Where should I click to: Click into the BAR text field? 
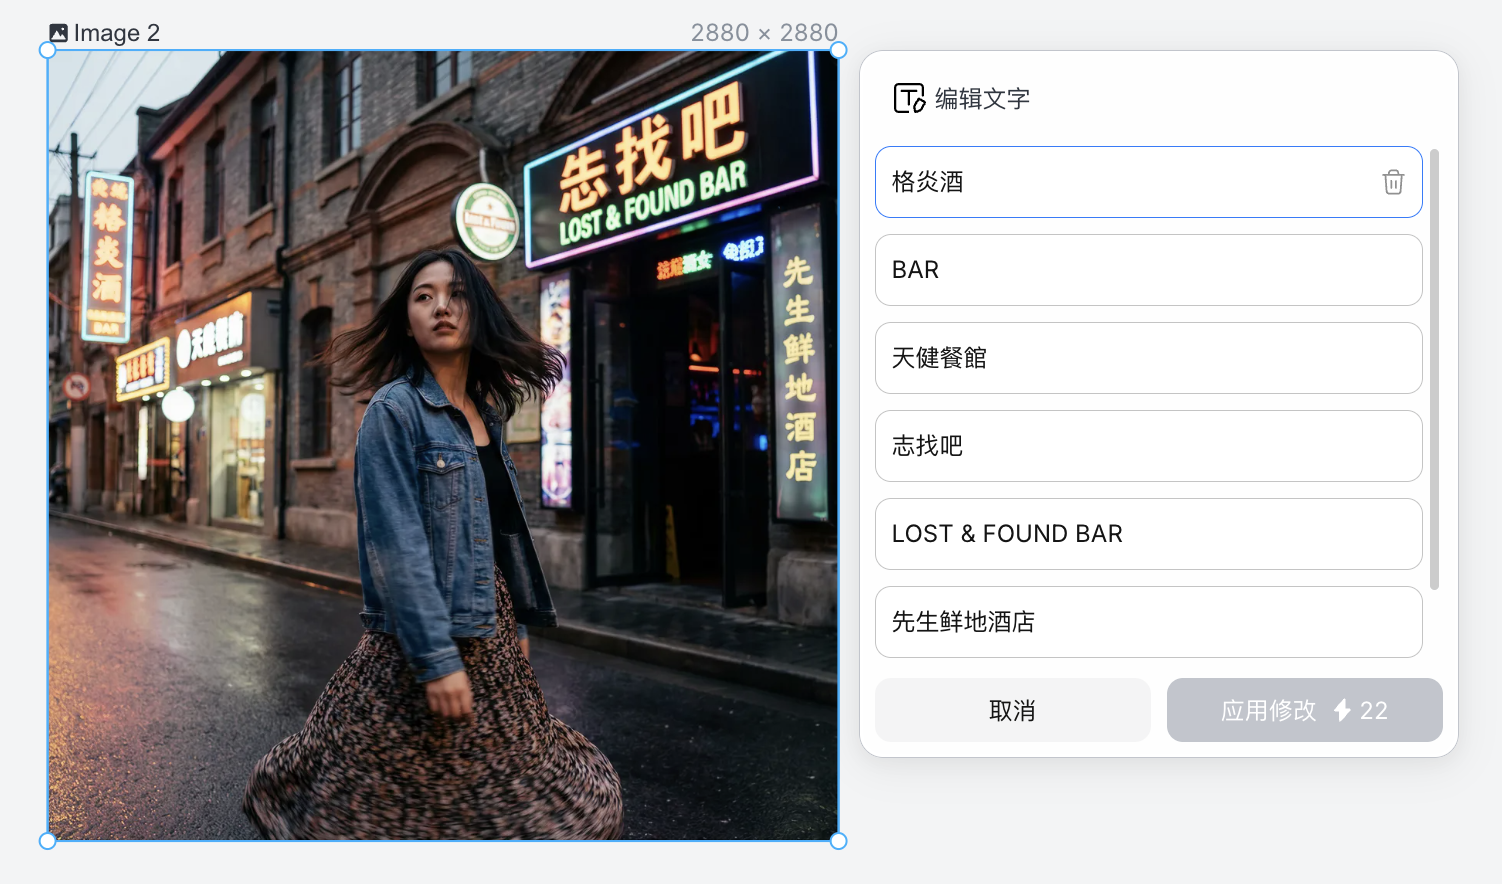tap(1148, 270)
